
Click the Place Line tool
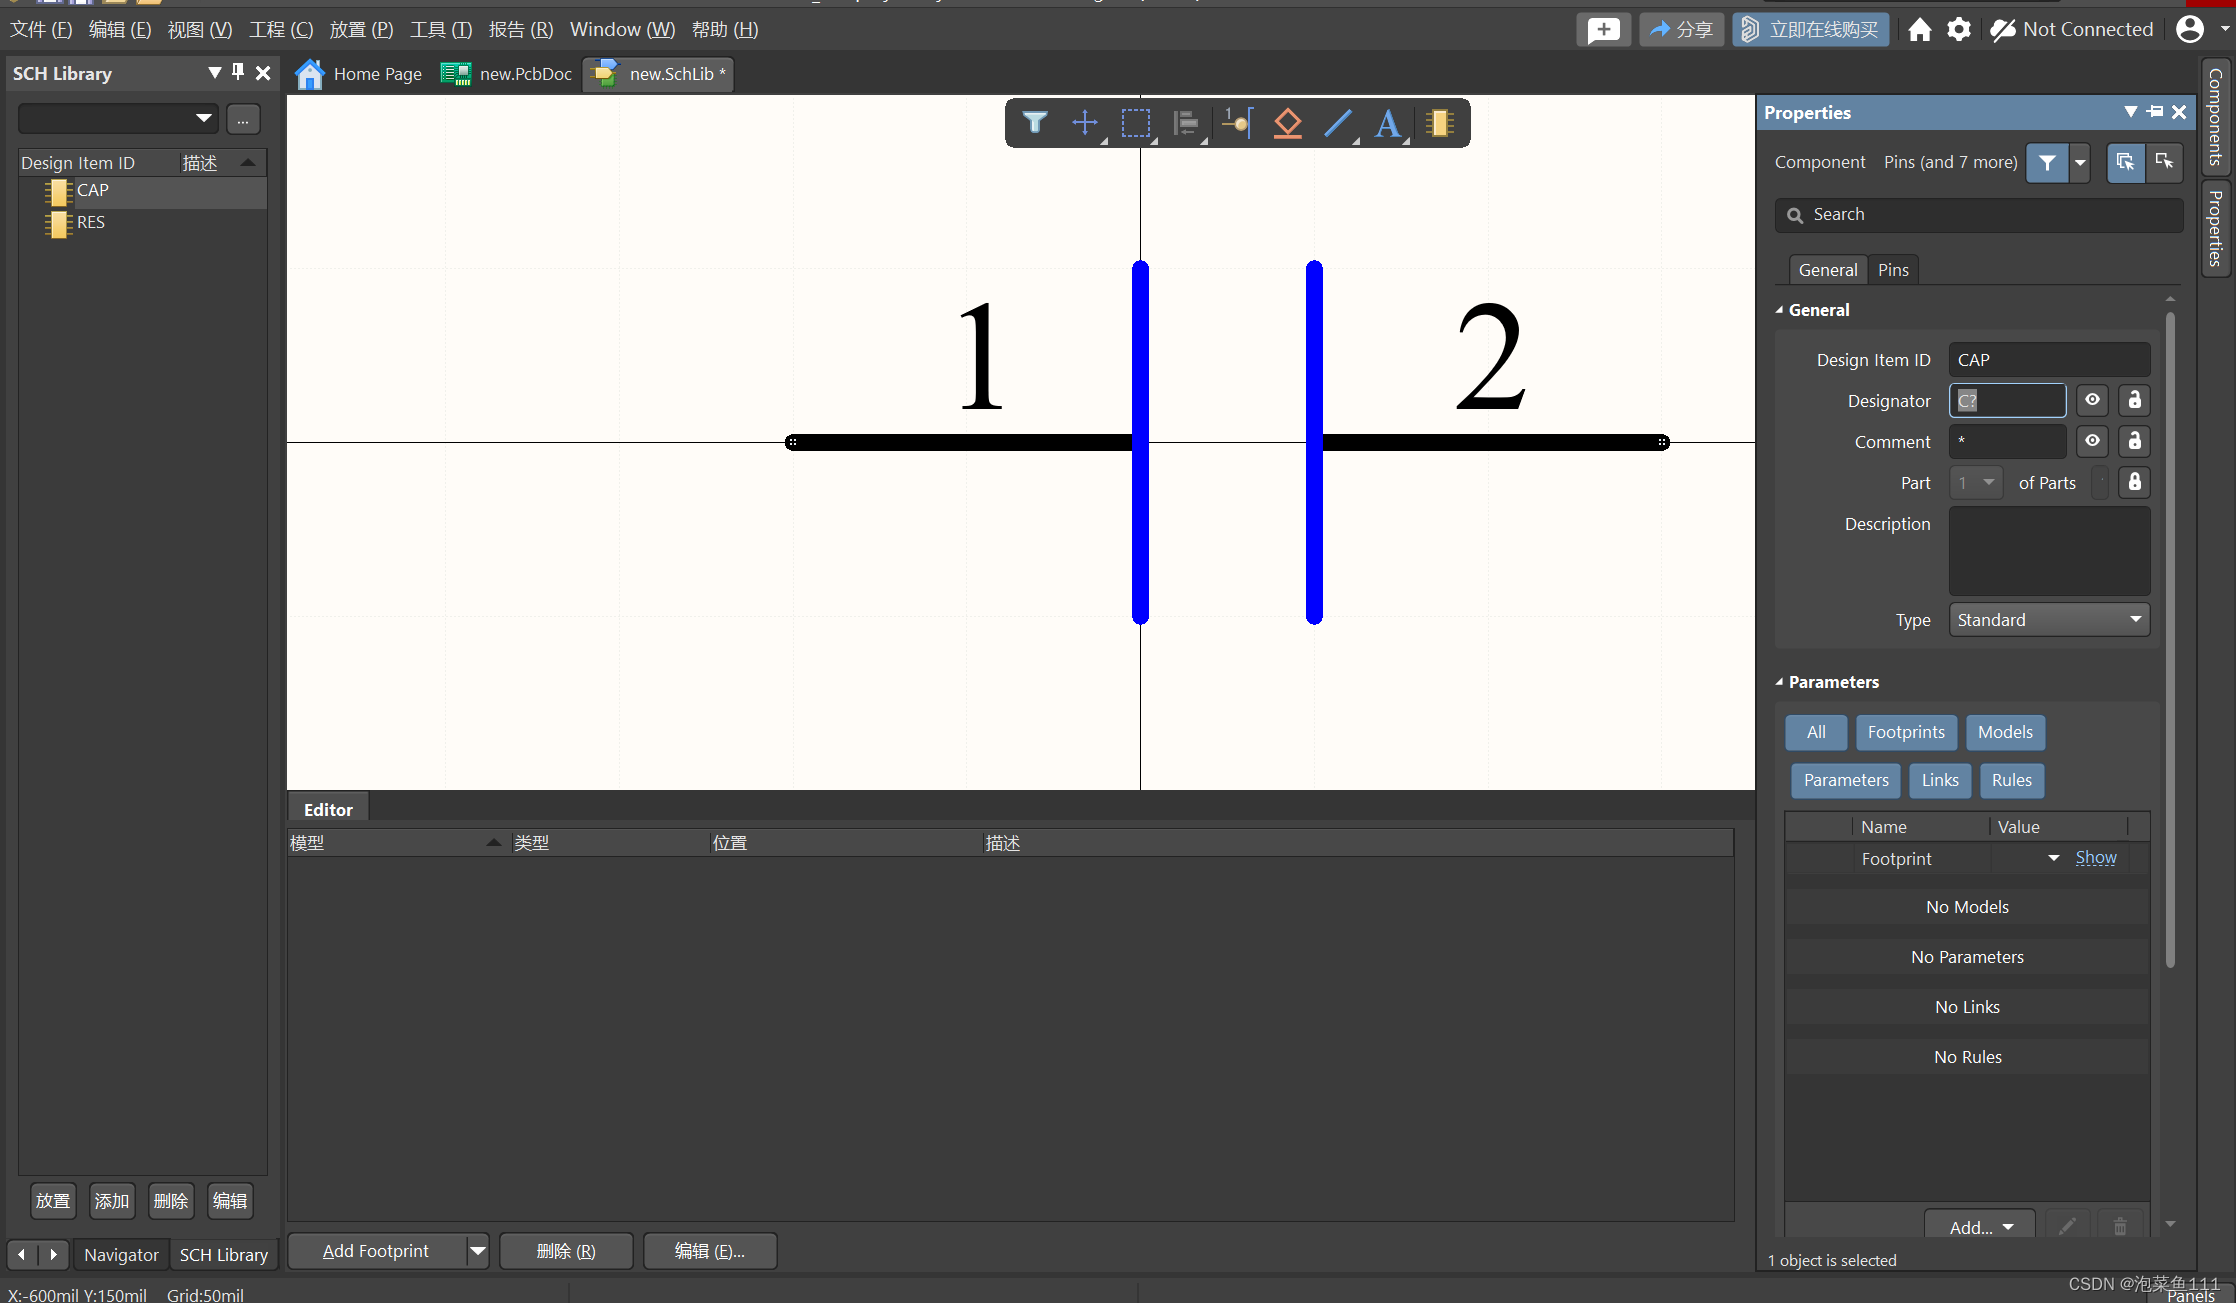1338,123
